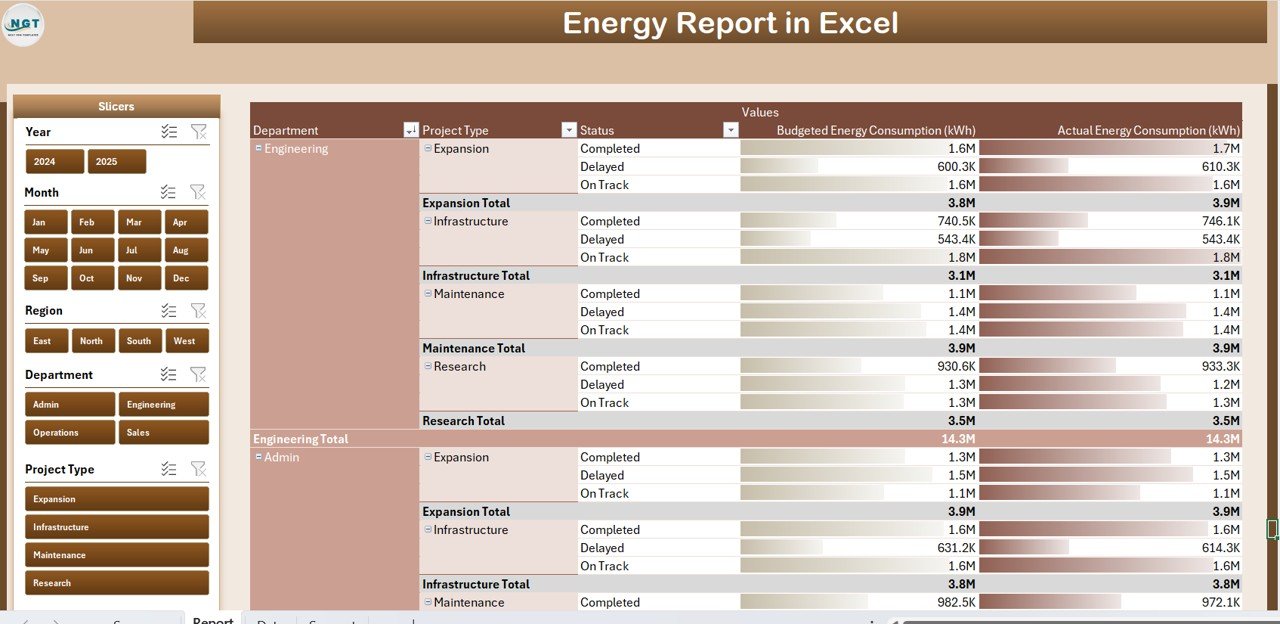Click the Region slicer multi-select icon
The height and width of the screenshot is (624, 1280).
[x=169, y=311]
